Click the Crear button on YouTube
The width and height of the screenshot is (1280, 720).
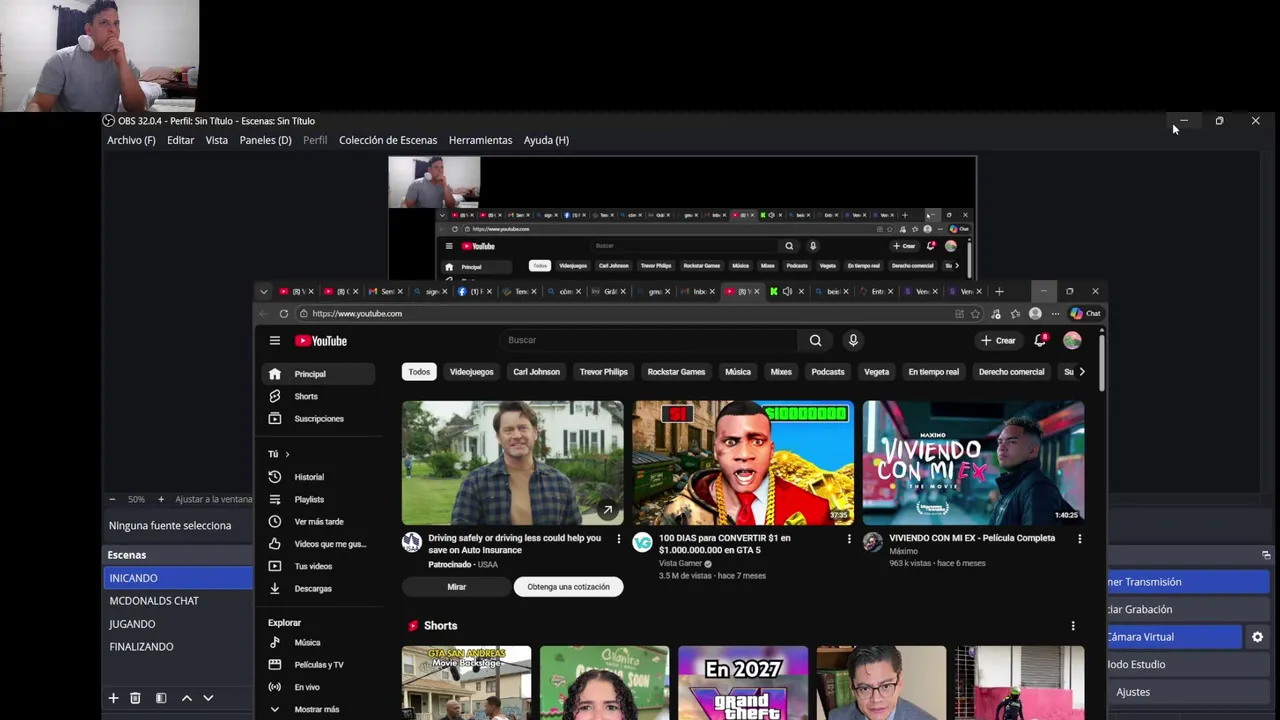998,340
